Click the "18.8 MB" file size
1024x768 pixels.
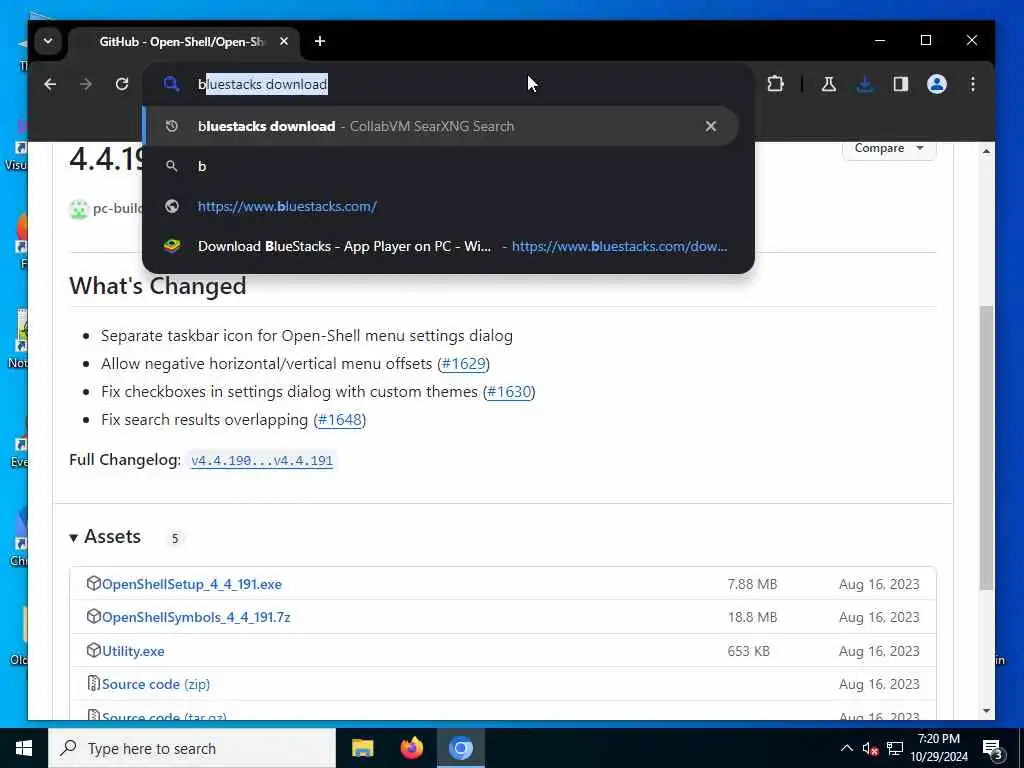tap(752, 617)
